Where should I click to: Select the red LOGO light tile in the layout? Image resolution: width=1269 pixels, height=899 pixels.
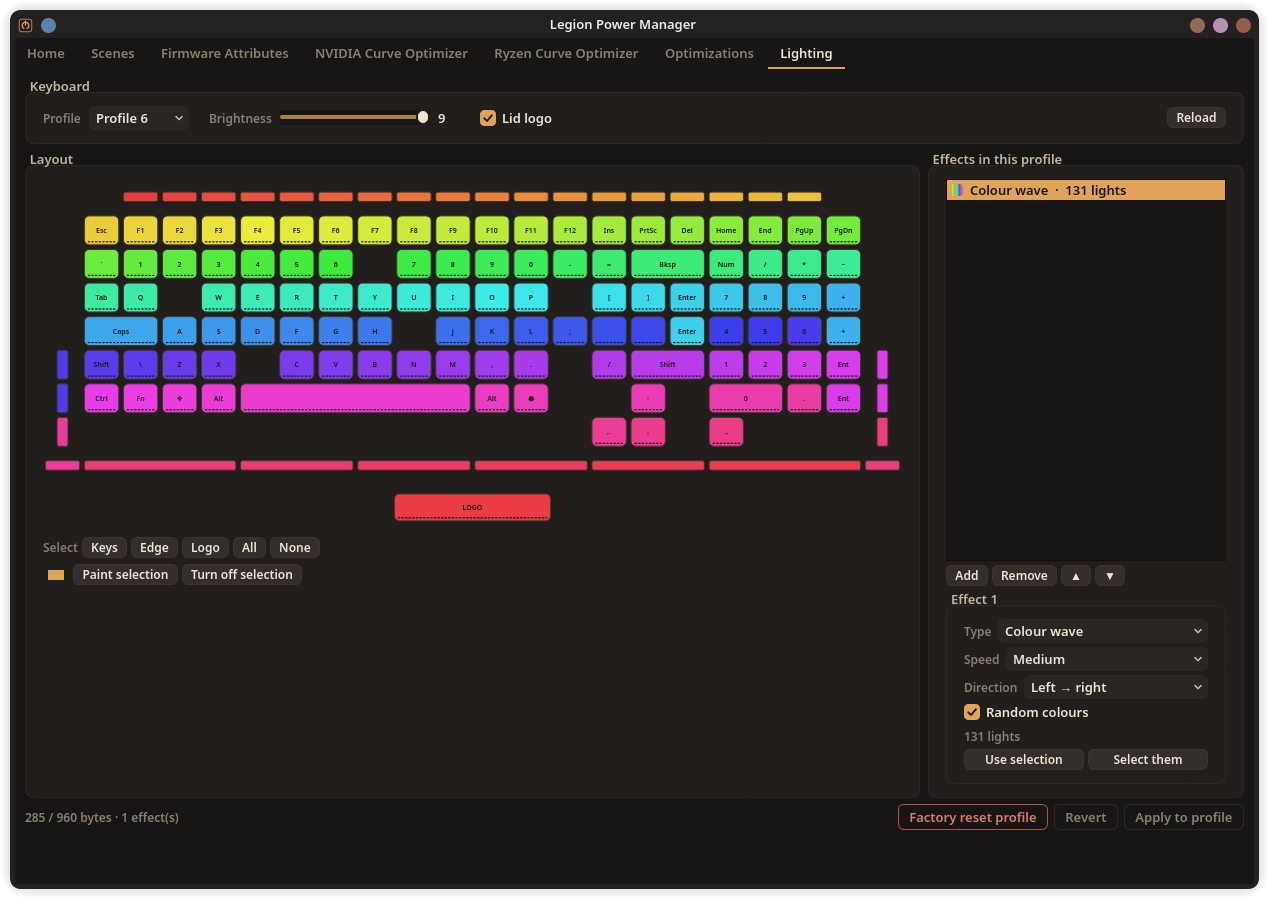[472, 507]
